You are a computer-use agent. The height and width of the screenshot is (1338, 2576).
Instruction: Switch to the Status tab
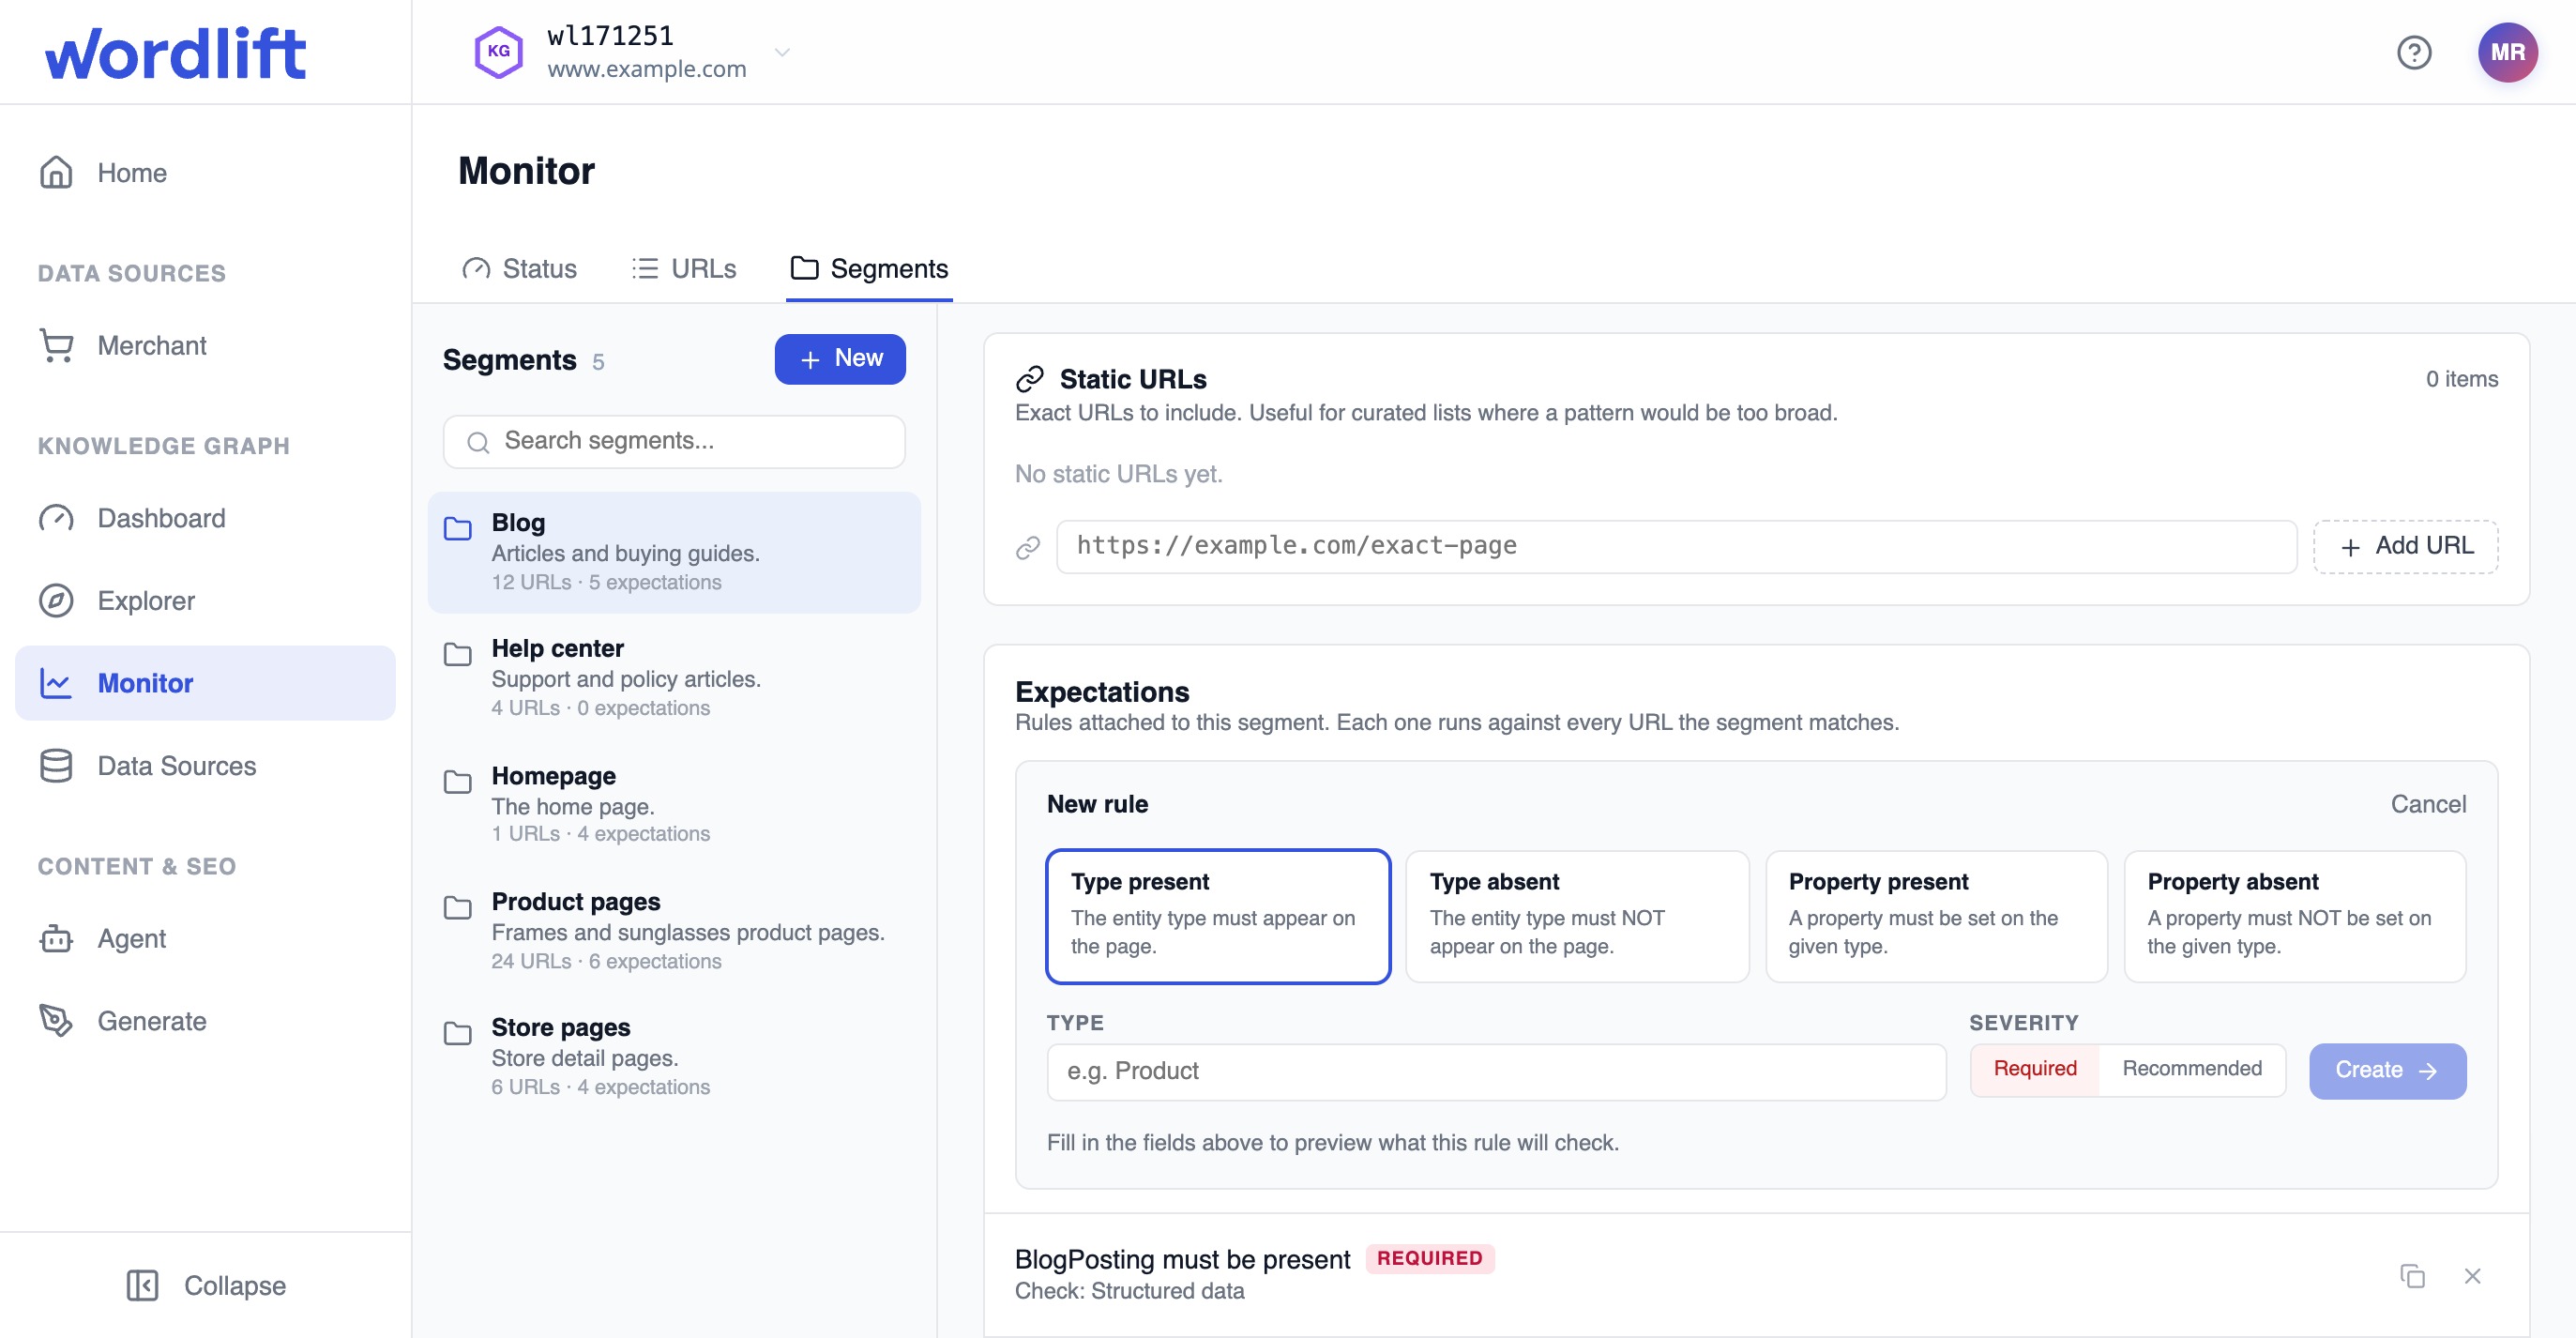pyautogui.click(x=519, y=268)
